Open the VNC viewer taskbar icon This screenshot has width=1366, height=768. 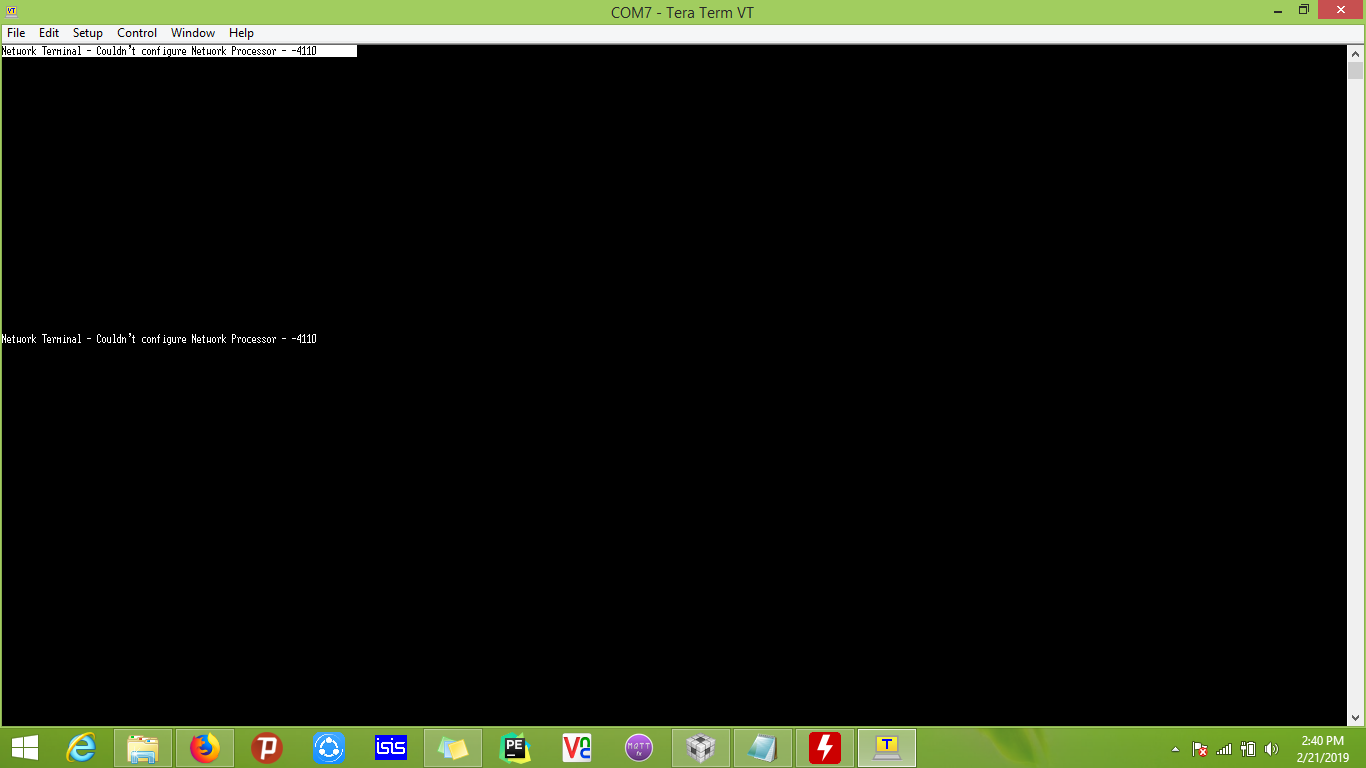pyautogui.click(x=577, y=748)
